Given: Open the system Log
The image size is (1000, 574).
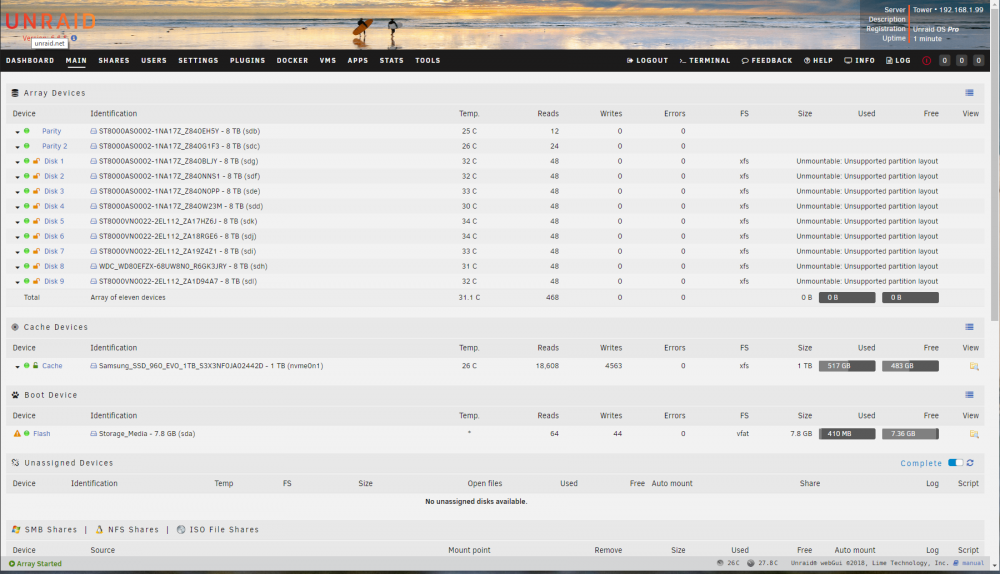Looking at the screenshot, I should [898, 61].
